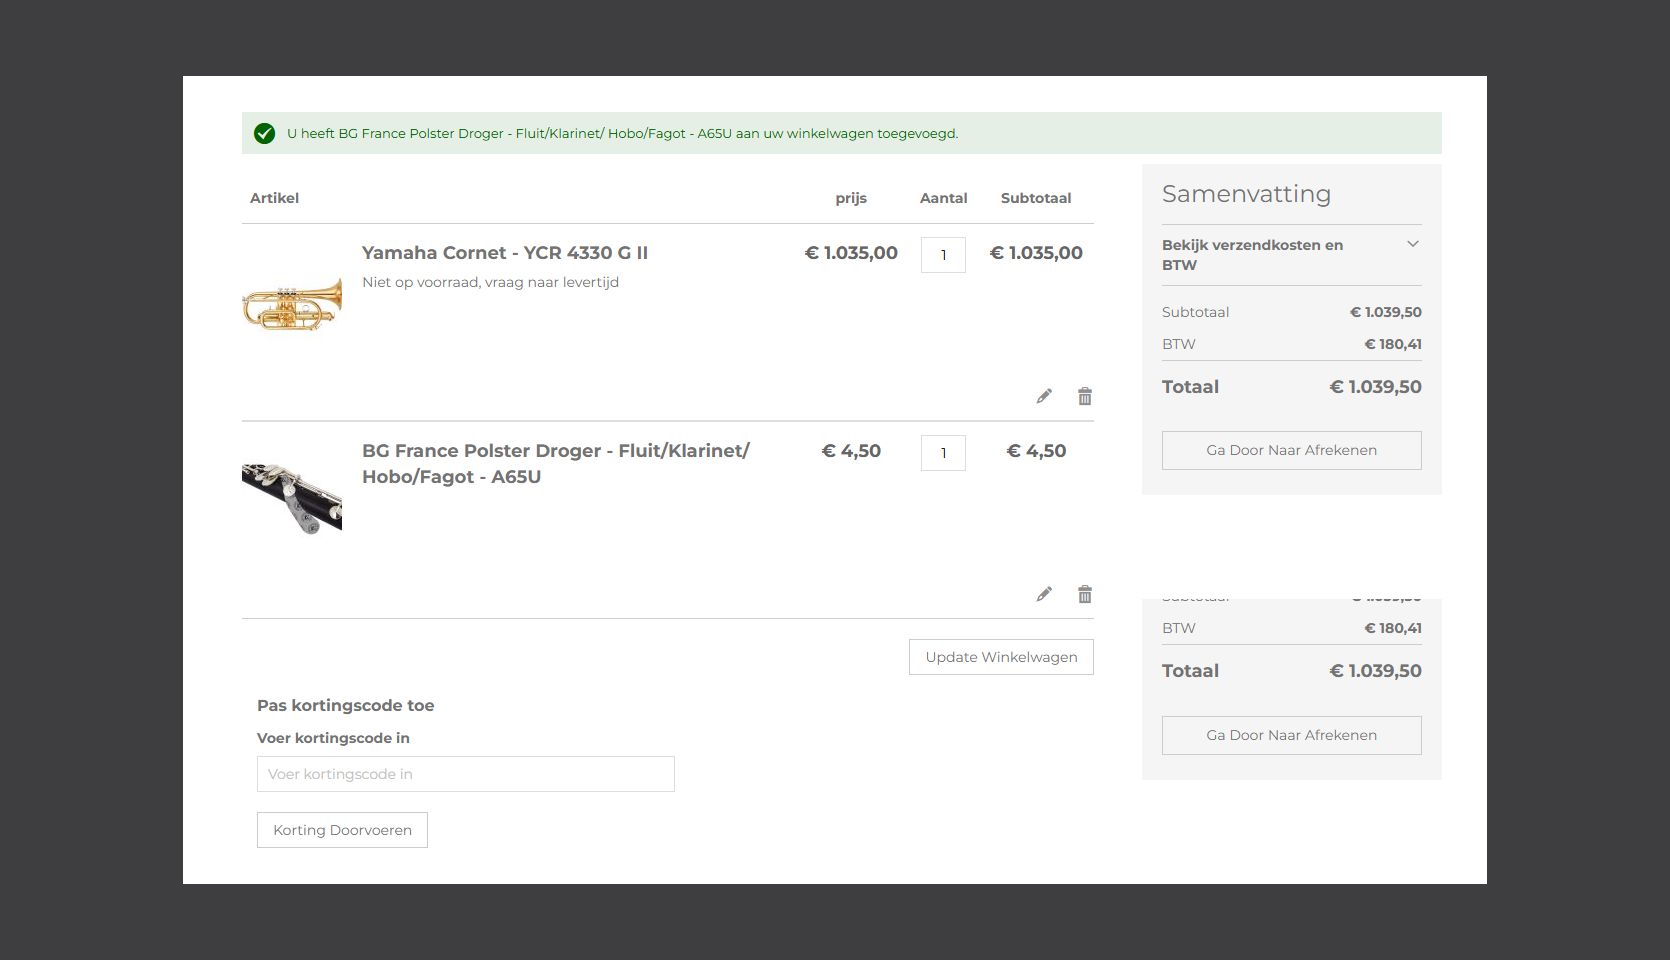Click the Subtotaal column header
This screenshot has width=1670, height=960.
pos(1036,198)
